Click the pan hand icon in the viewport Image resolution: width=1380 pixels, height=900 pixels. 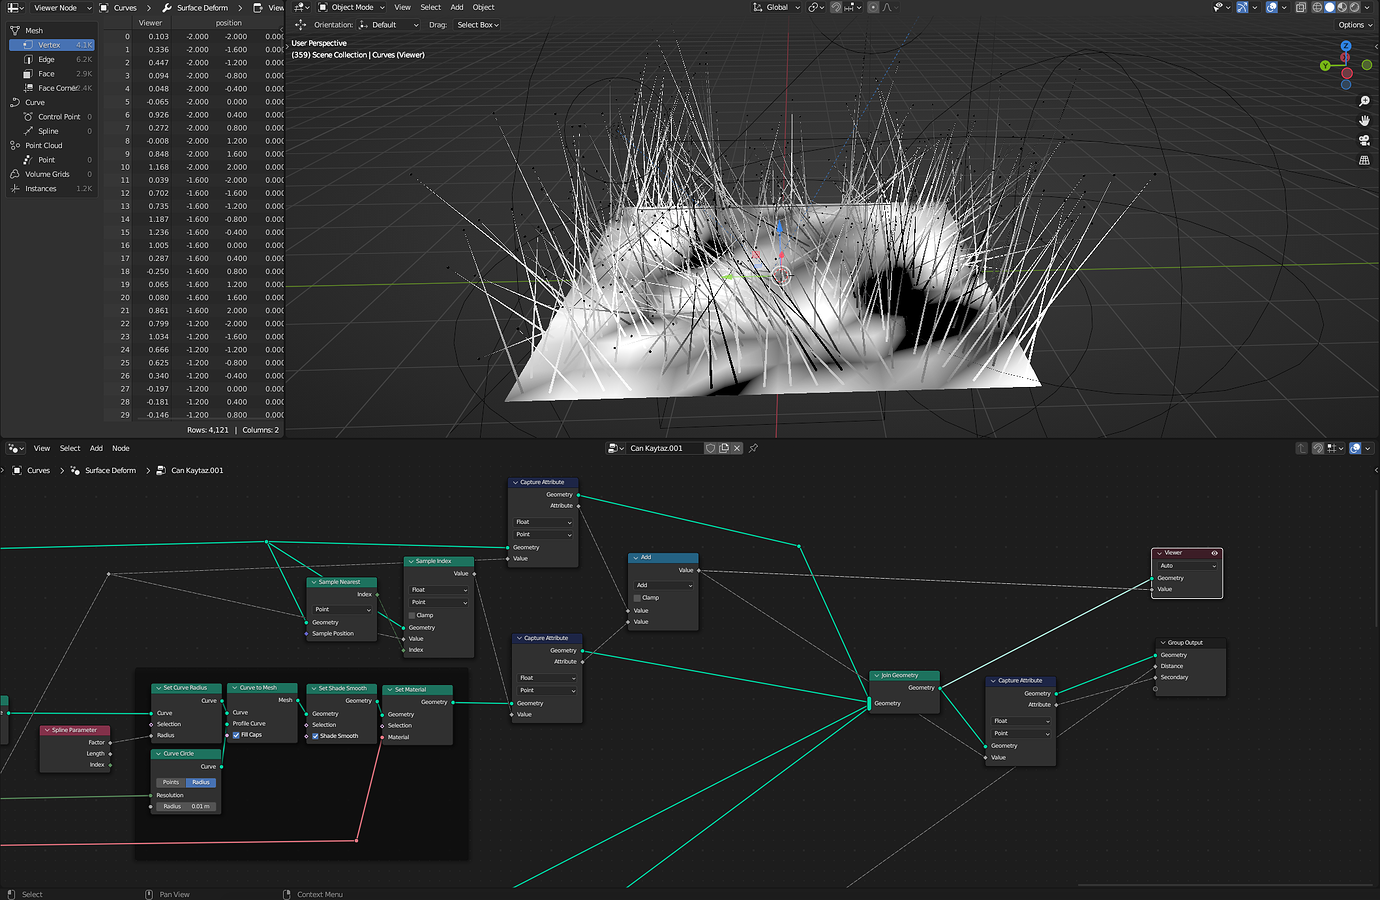tap(1364, 121)
